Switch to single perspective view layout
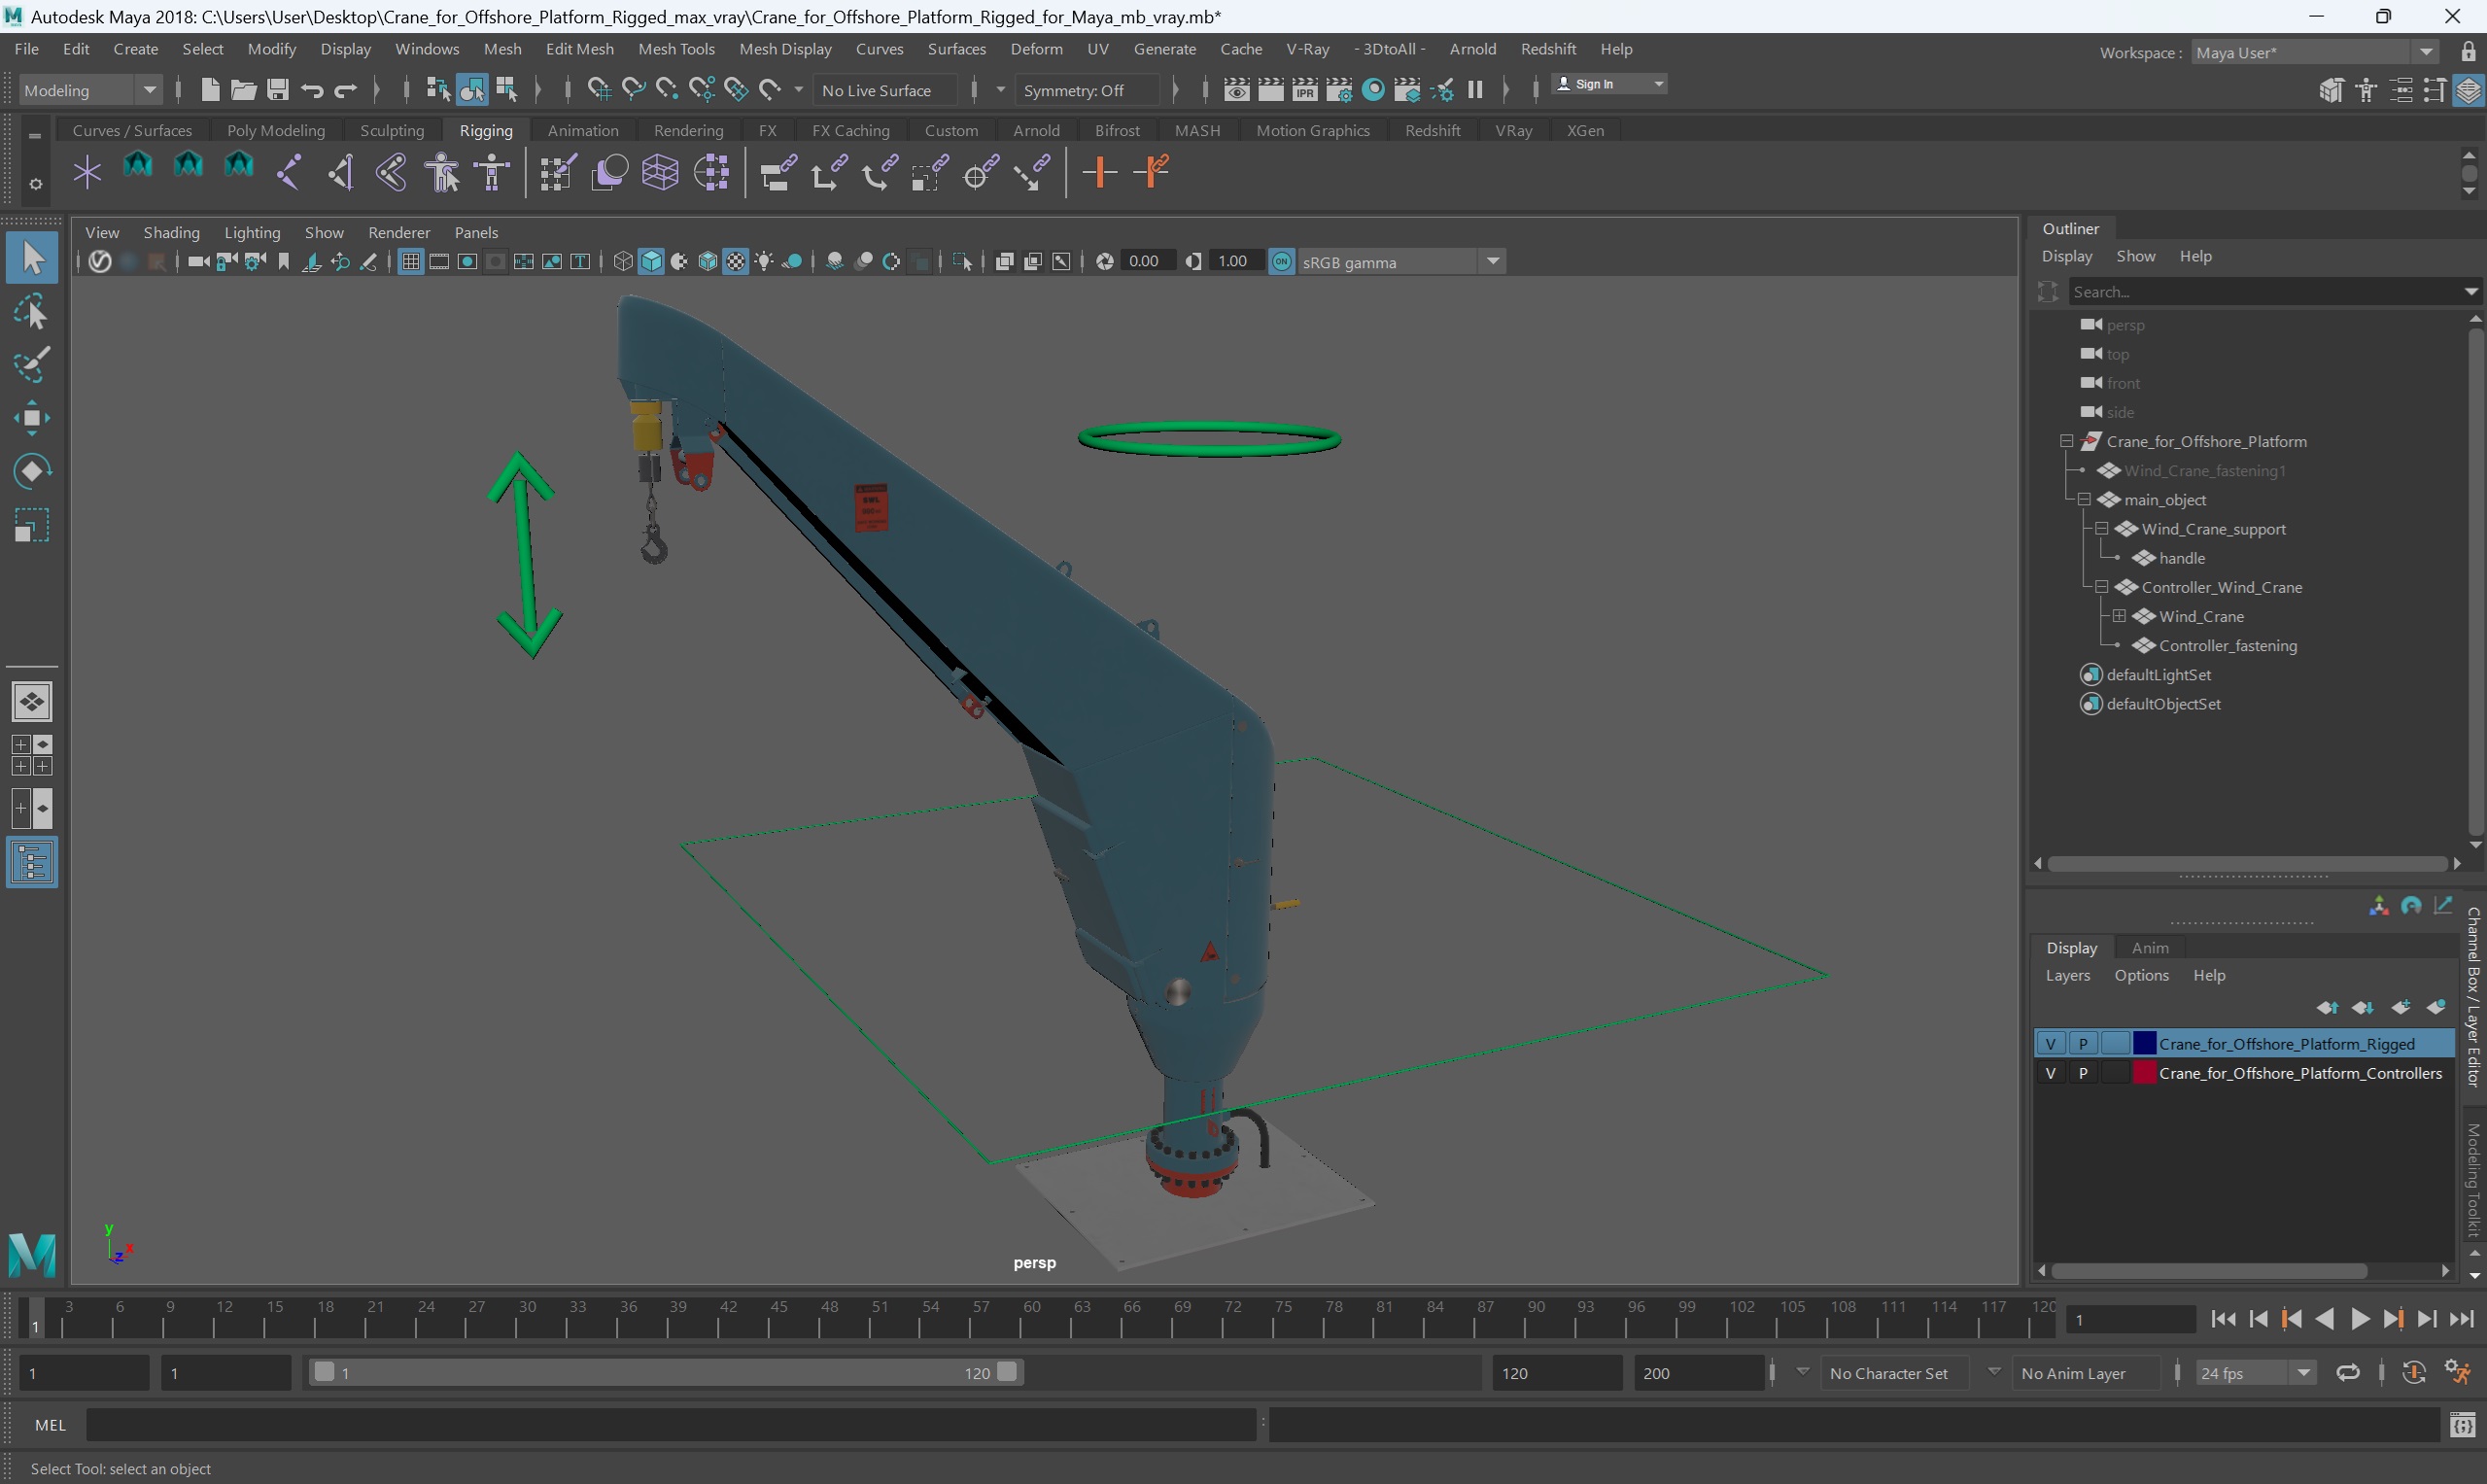2487x1484 pixels. tap(32, 701)
